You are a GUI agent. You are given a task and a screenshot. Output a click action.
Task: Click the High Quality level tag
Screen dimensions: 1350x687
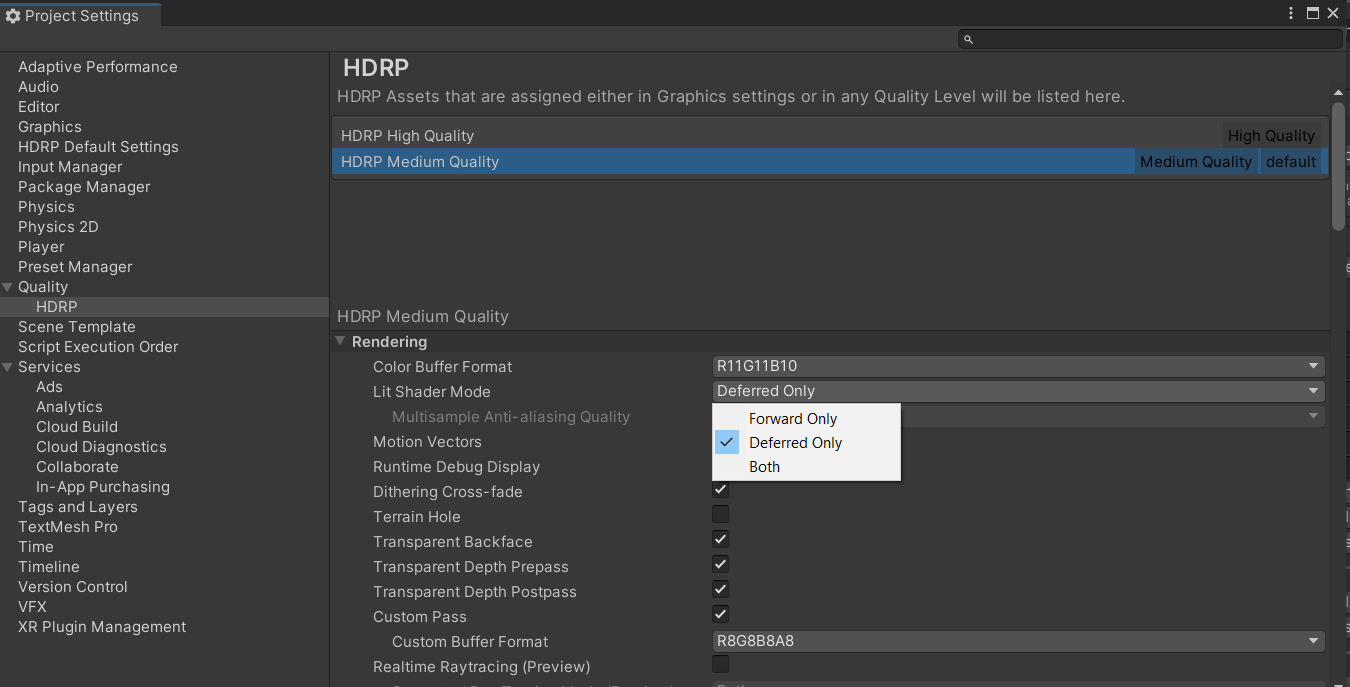click(x=1271, y=135)
